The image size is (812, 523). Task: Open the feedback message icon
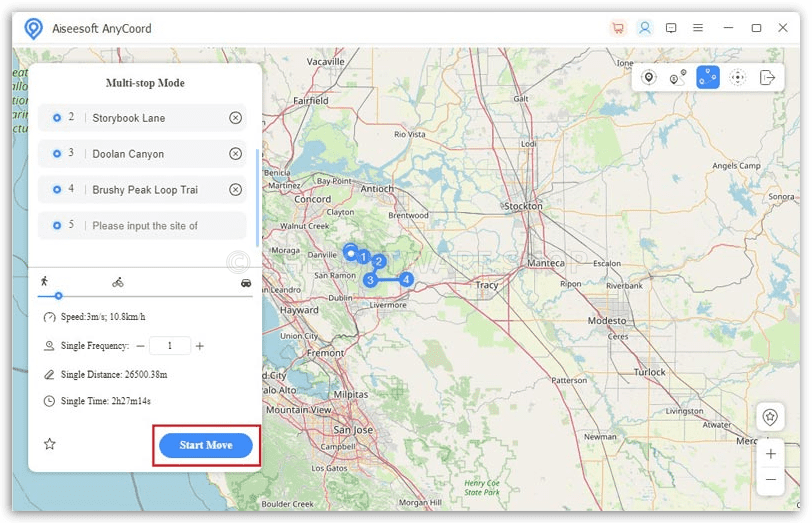[671, 28]
